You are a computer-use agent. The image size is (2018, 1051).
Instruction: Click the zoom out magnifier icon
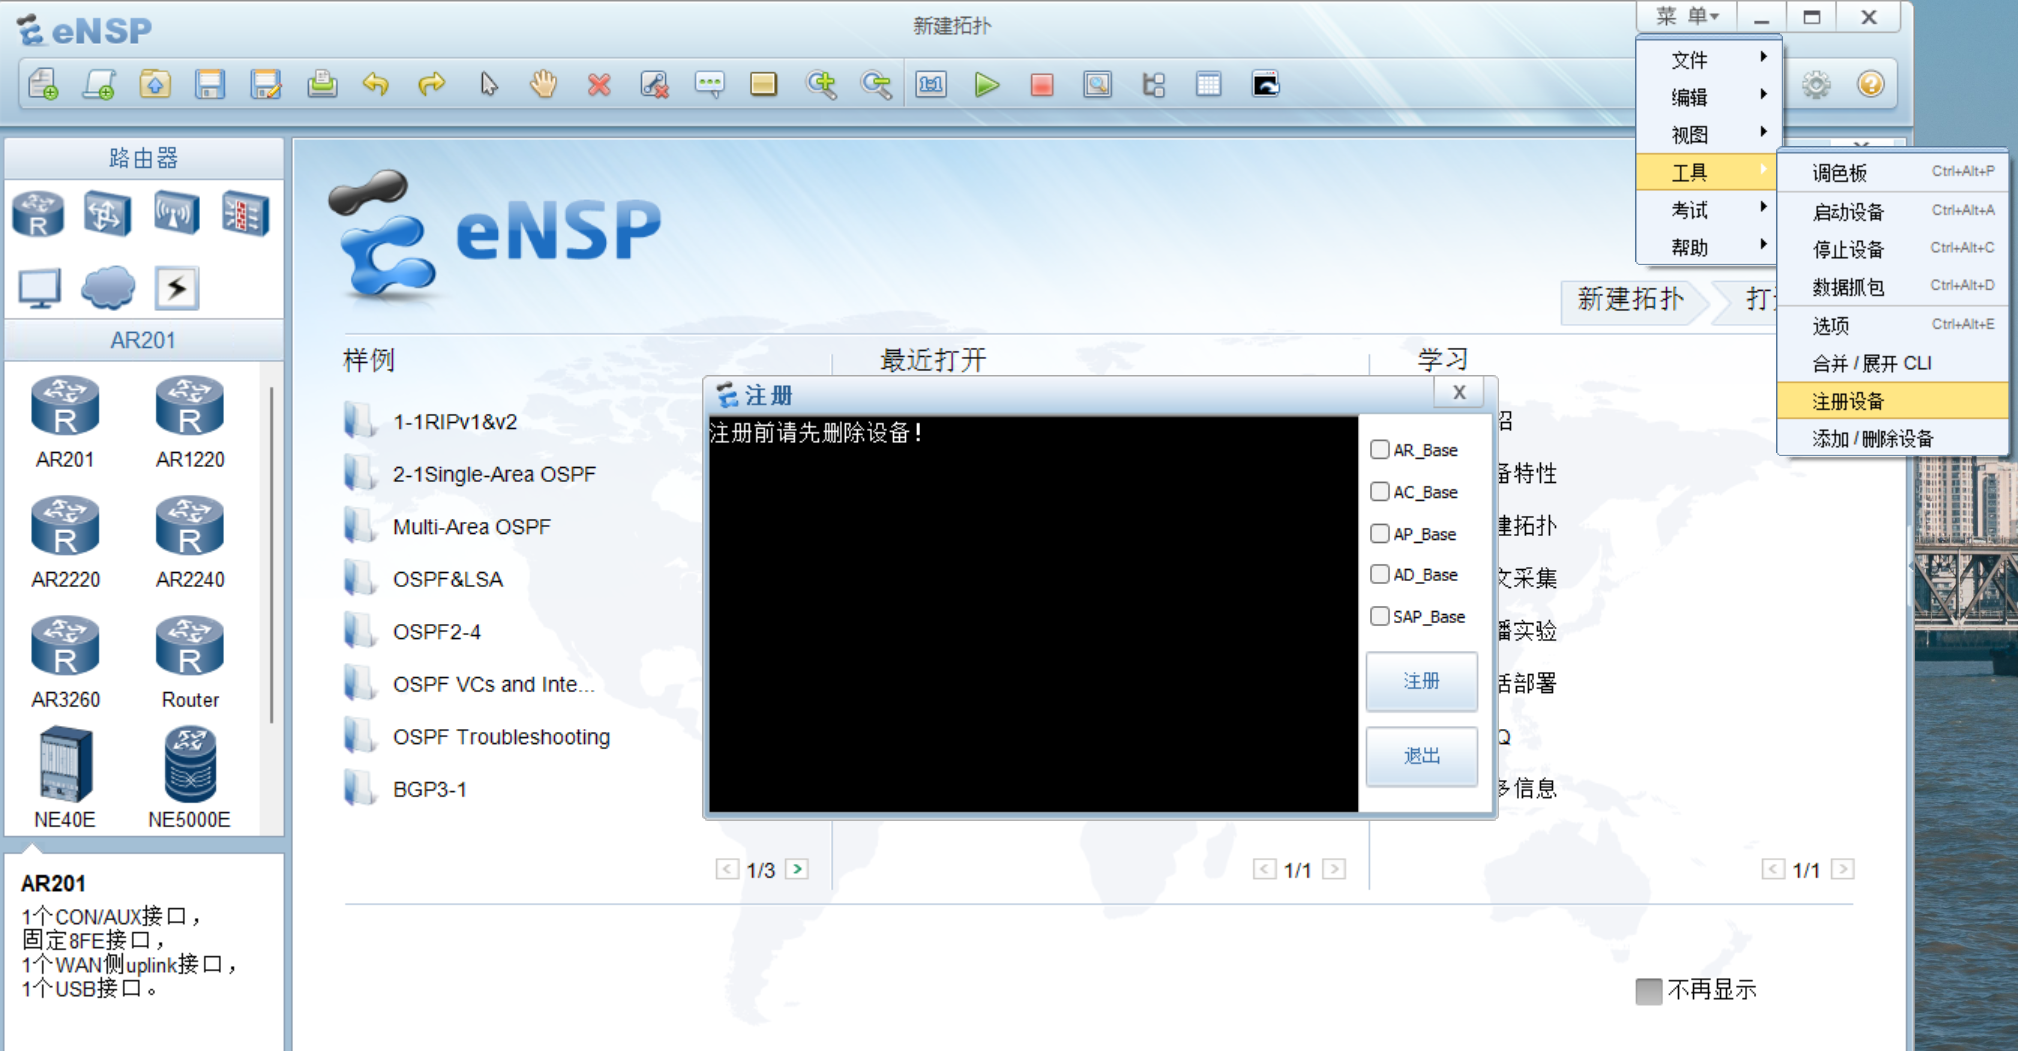tap(877, 85)
